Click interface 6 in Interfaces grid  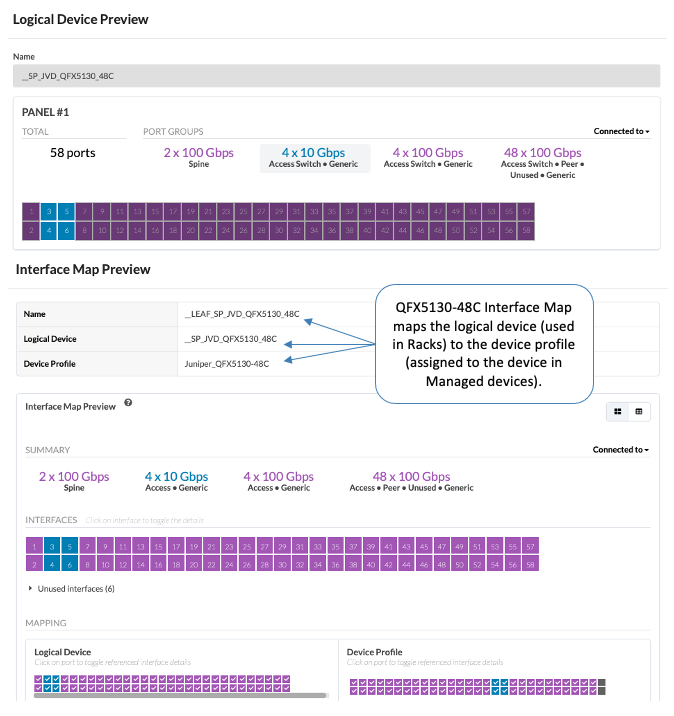(69, 564)
